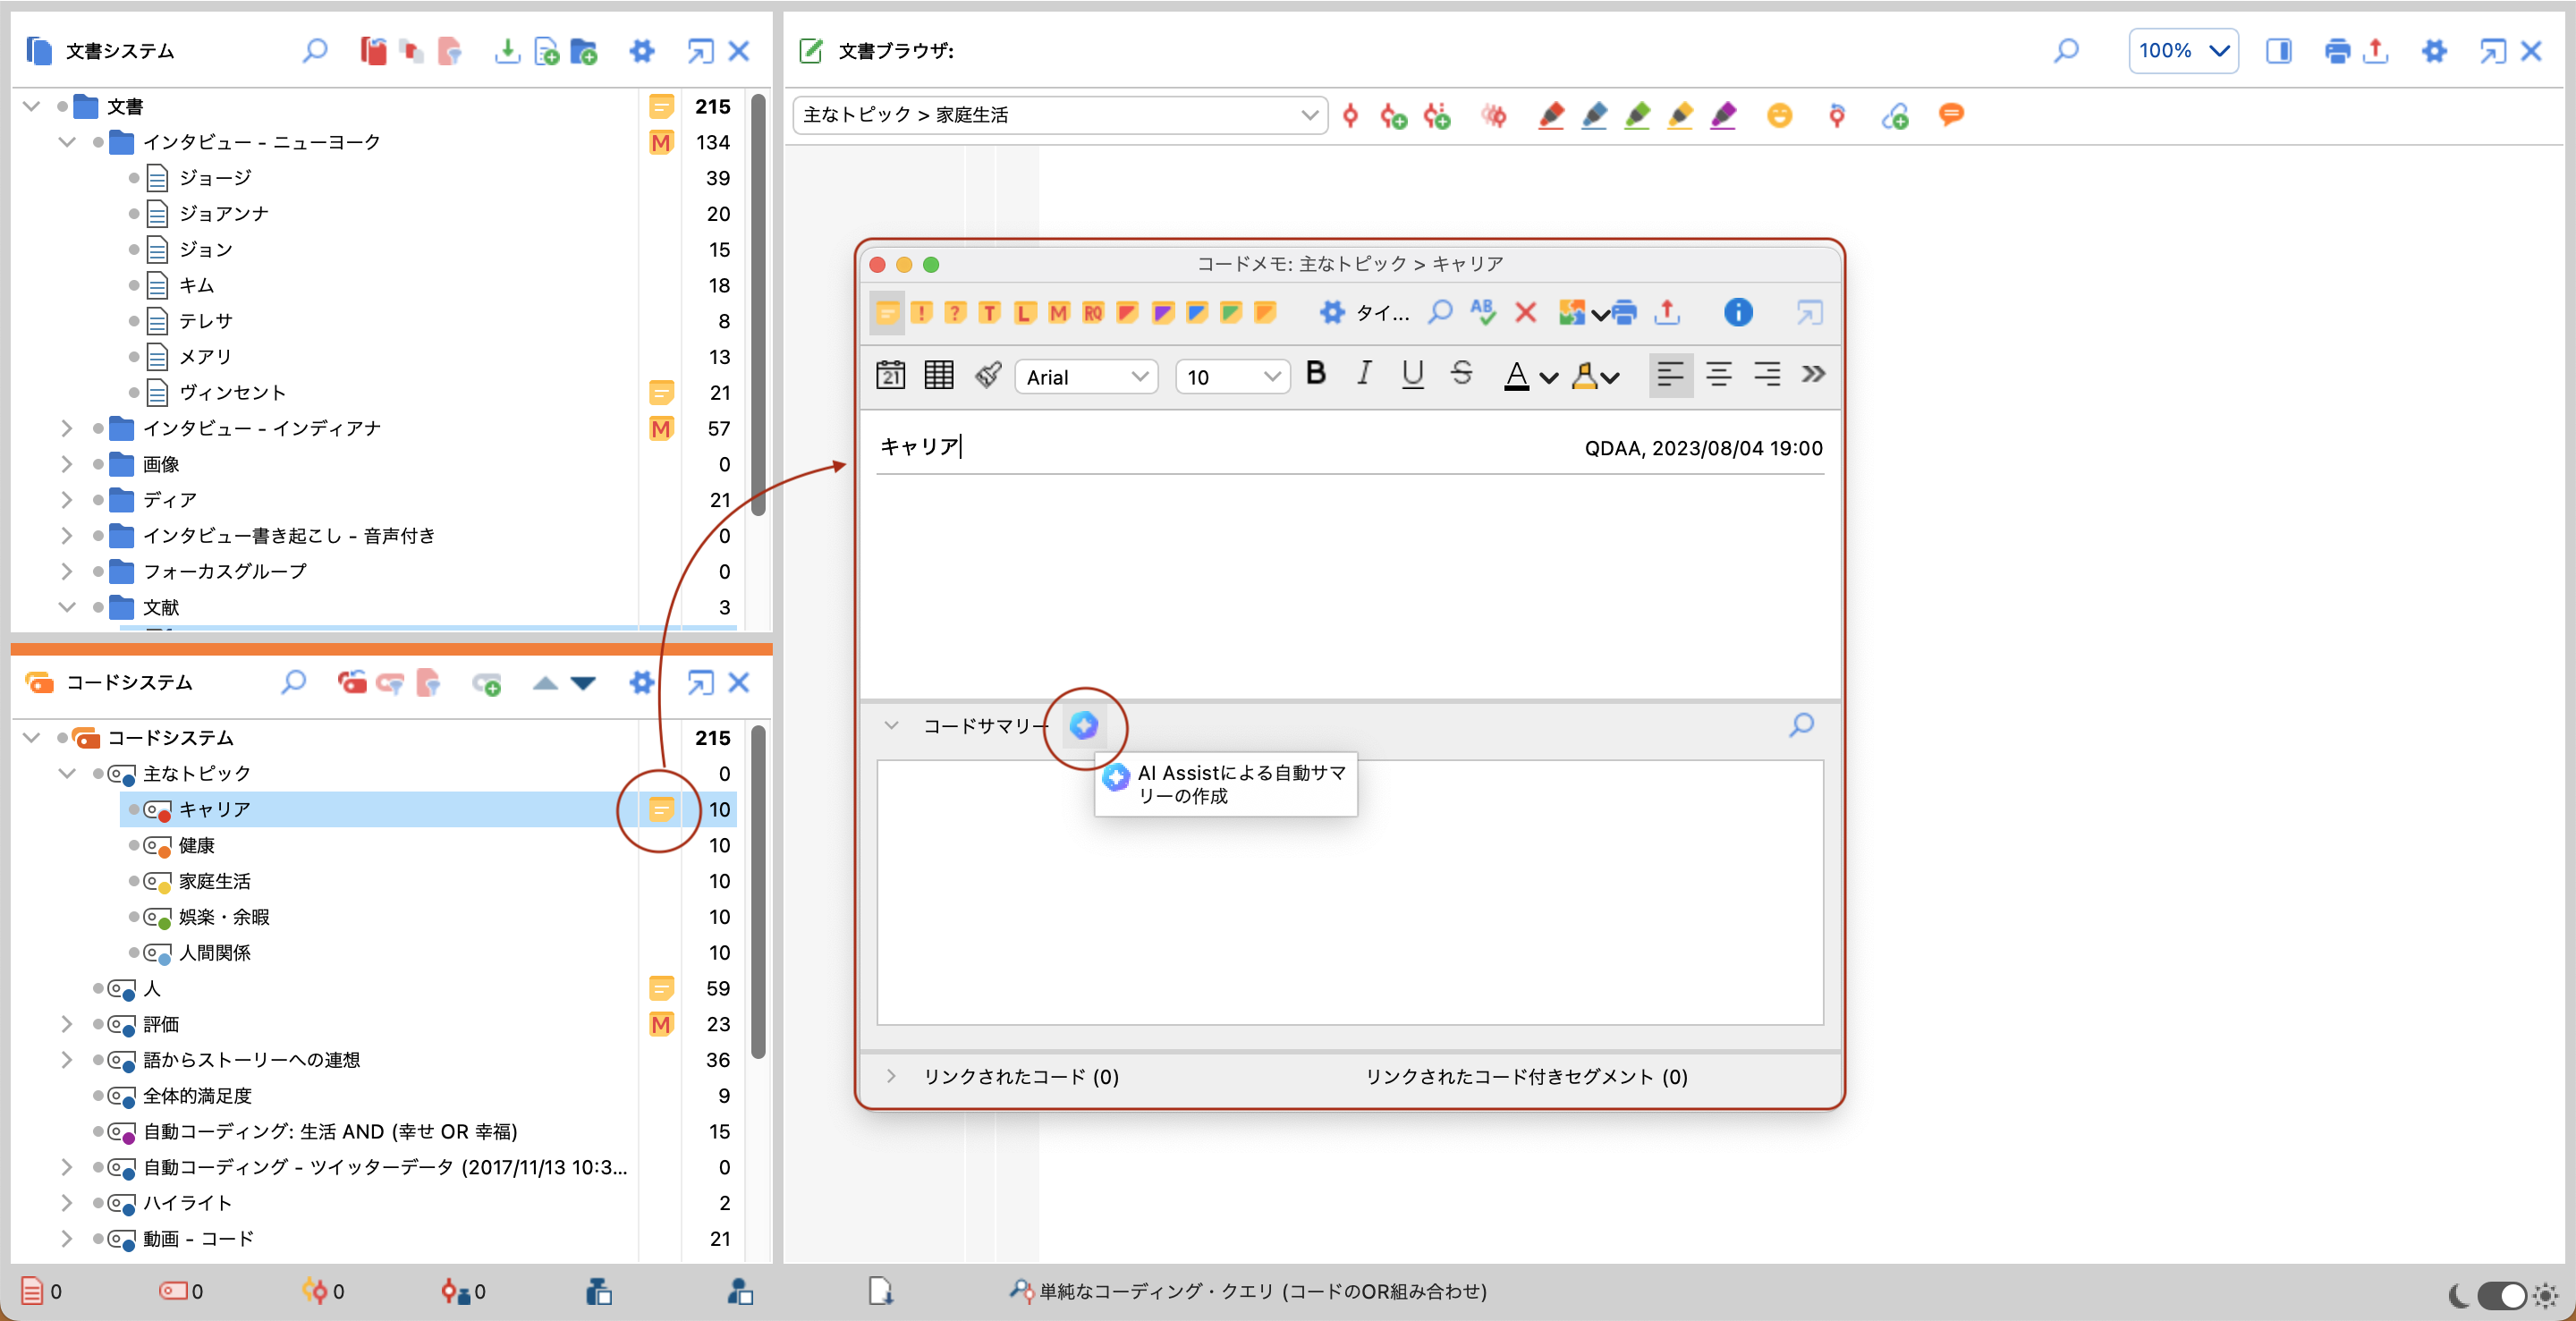2576x1321 pixels.
Task: Click the memo icon next to キャリア code
Action: pyautogui.click(x=660, y=809)
